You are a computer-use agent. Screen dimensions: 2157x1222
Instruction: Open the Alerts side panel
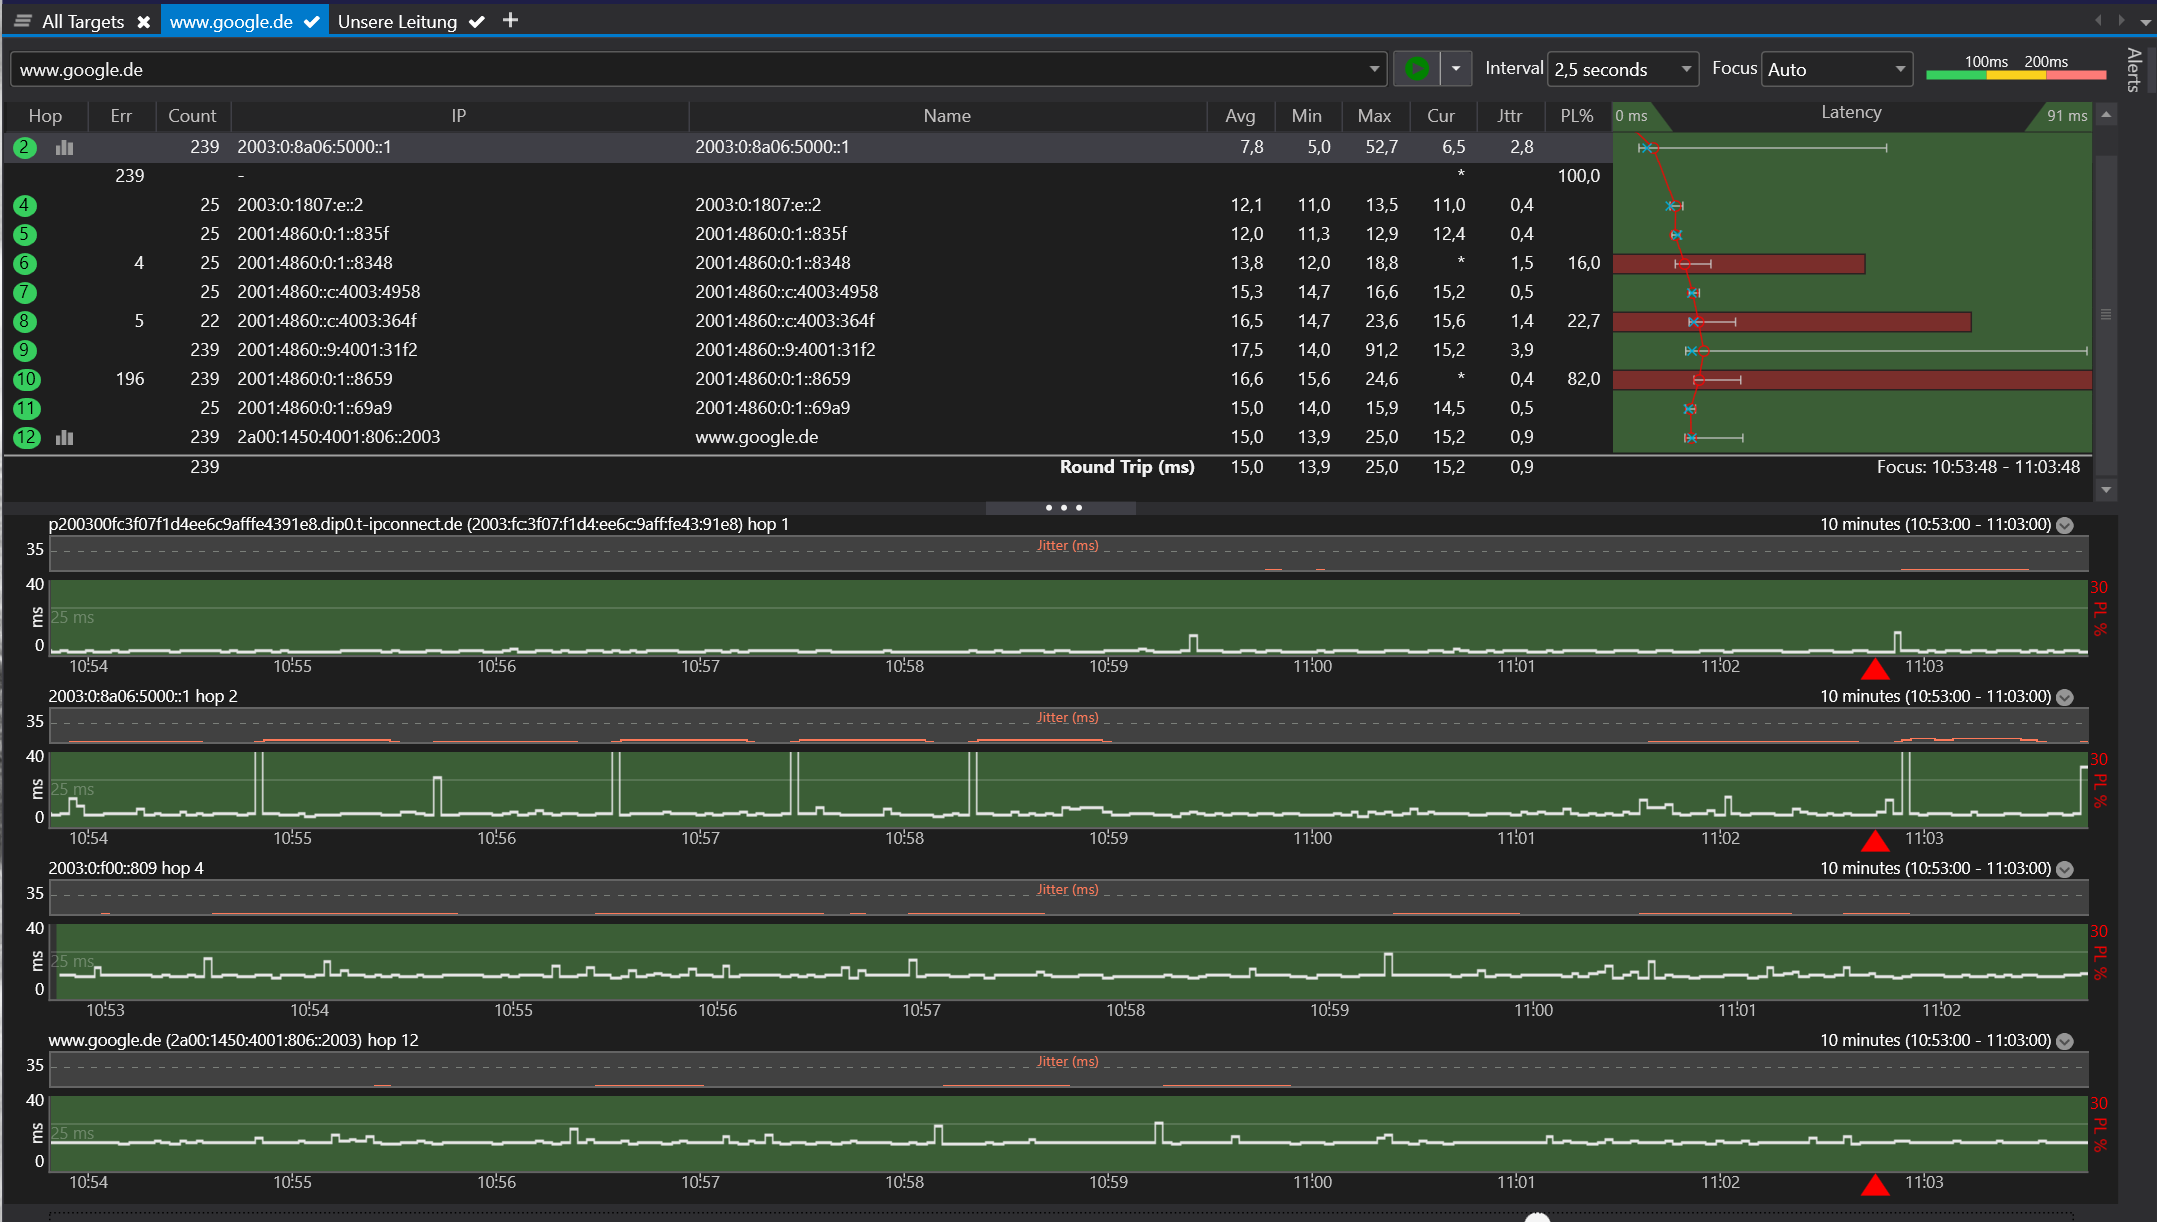2133,70
